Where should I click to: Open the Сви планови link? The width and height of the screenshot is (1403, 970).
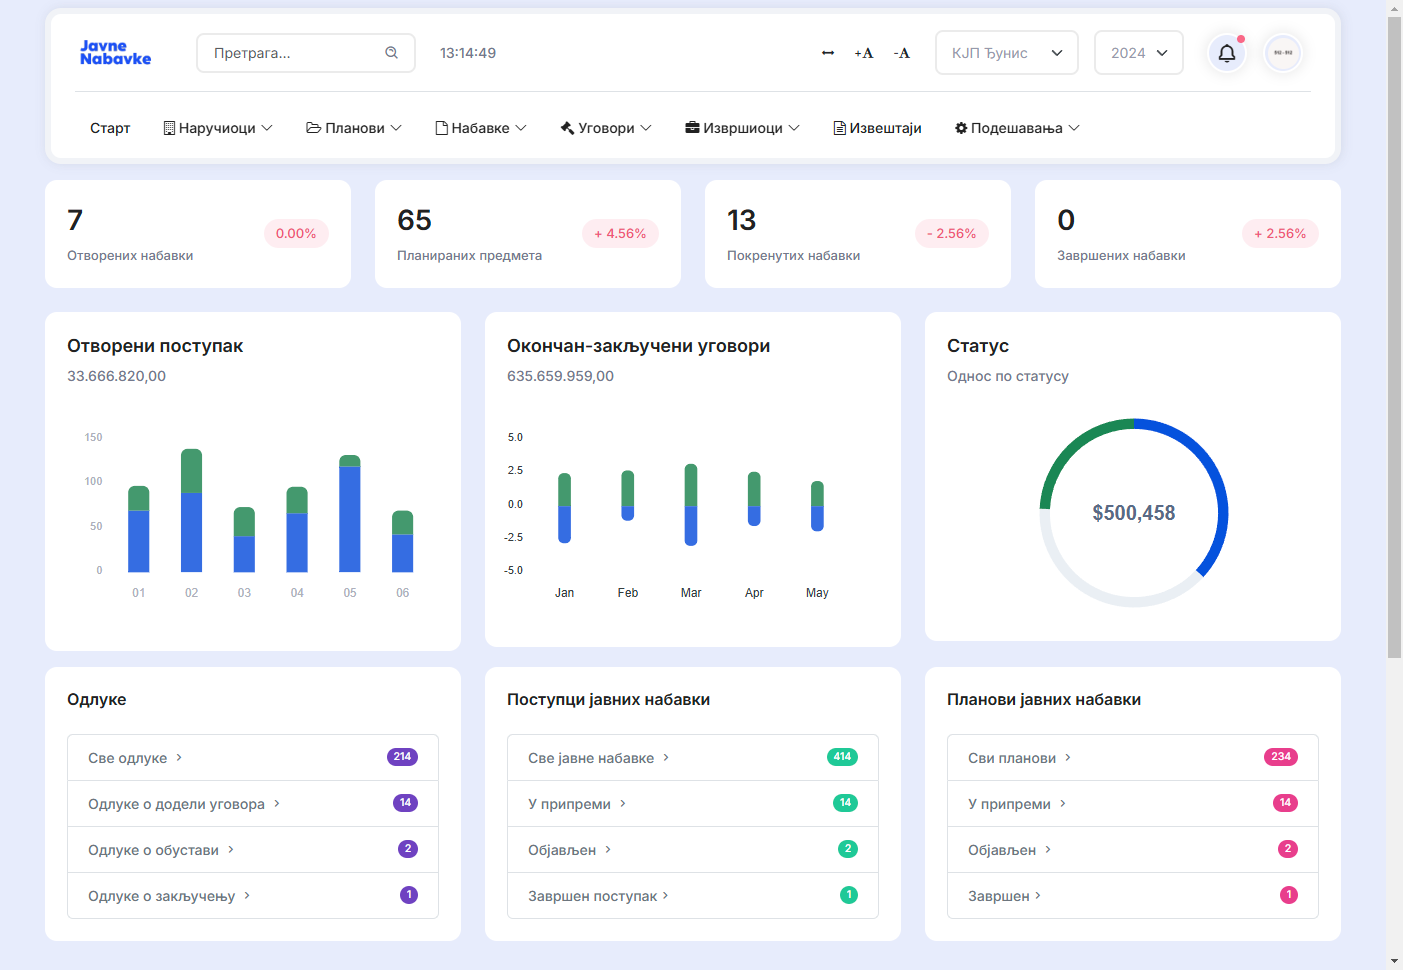click(x=1012, y=758)
